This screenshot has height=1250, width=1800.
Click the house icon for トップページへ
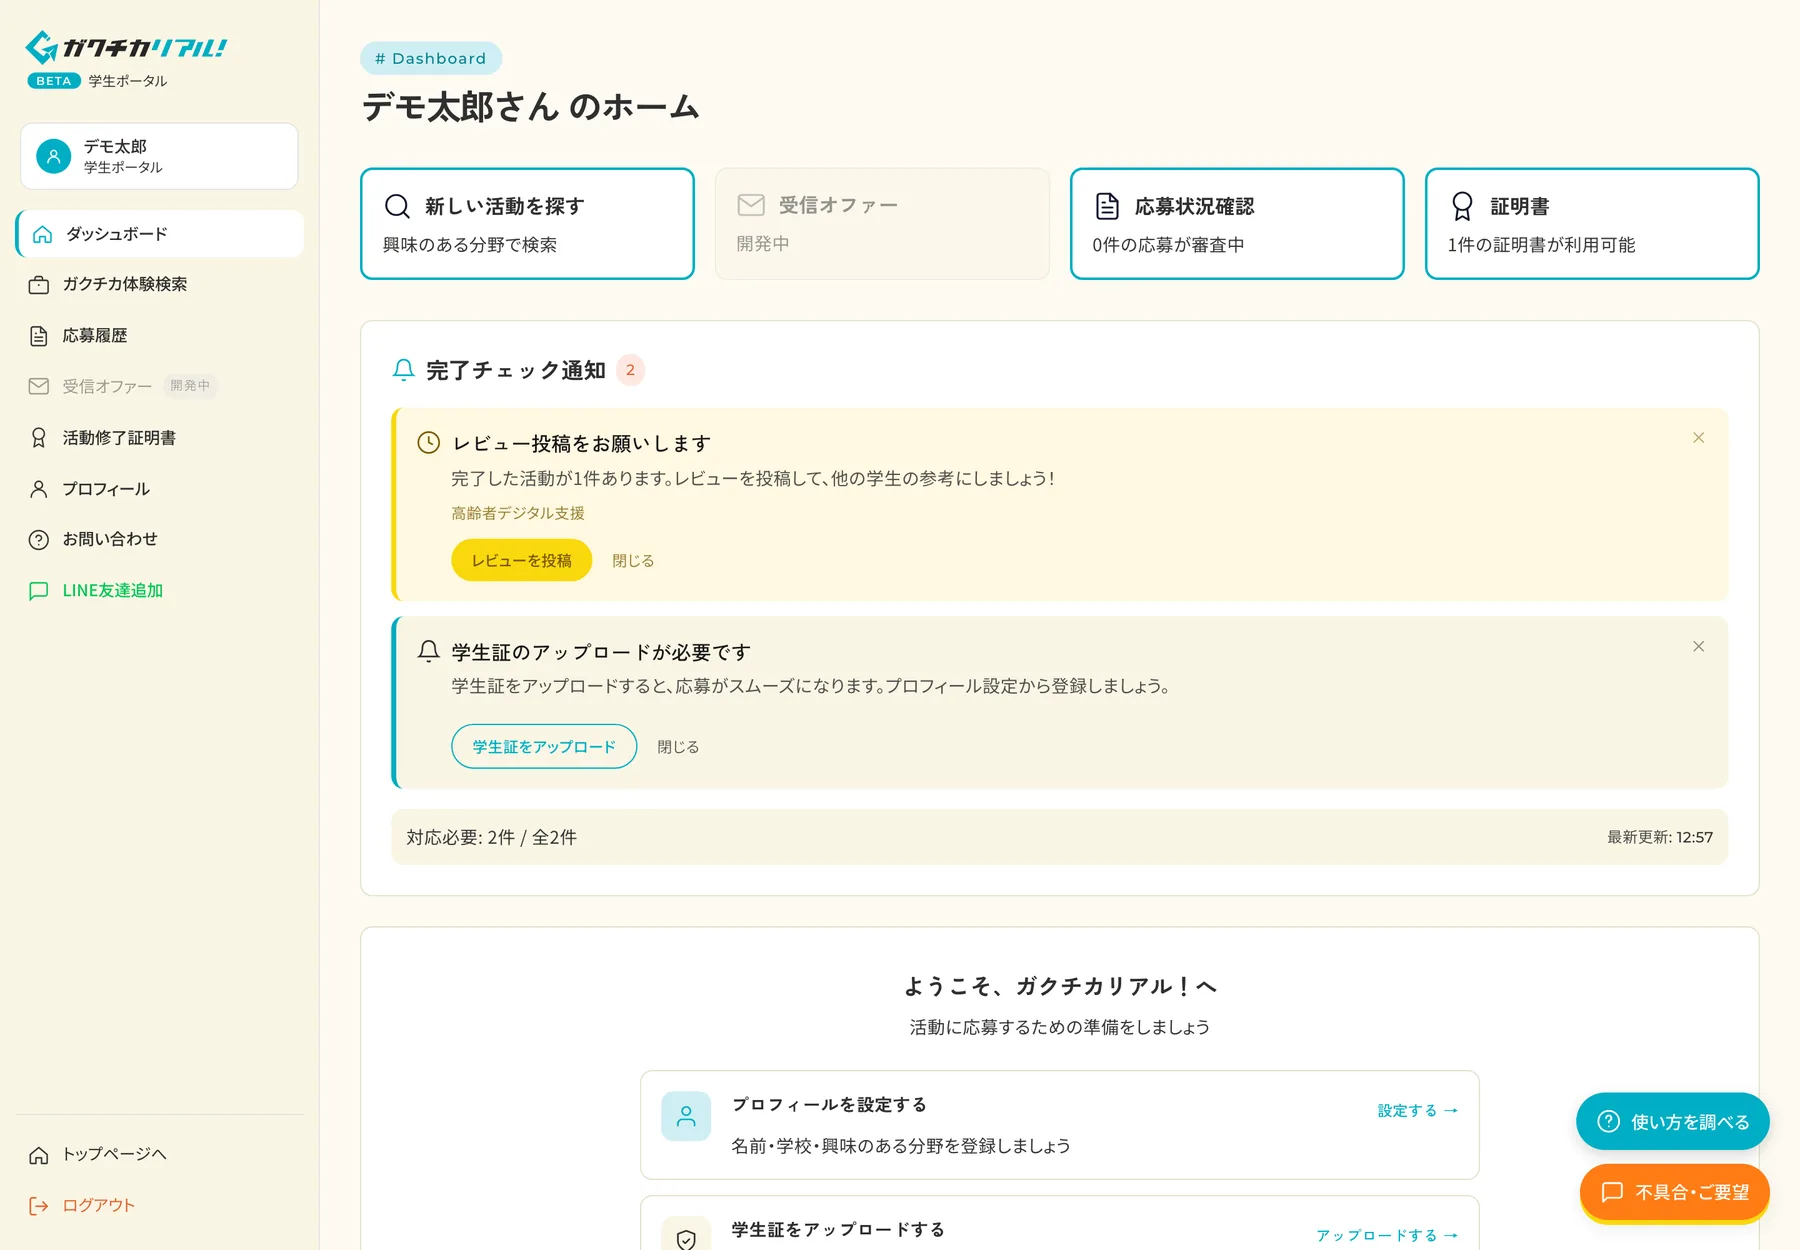[x=39, y=1155]
